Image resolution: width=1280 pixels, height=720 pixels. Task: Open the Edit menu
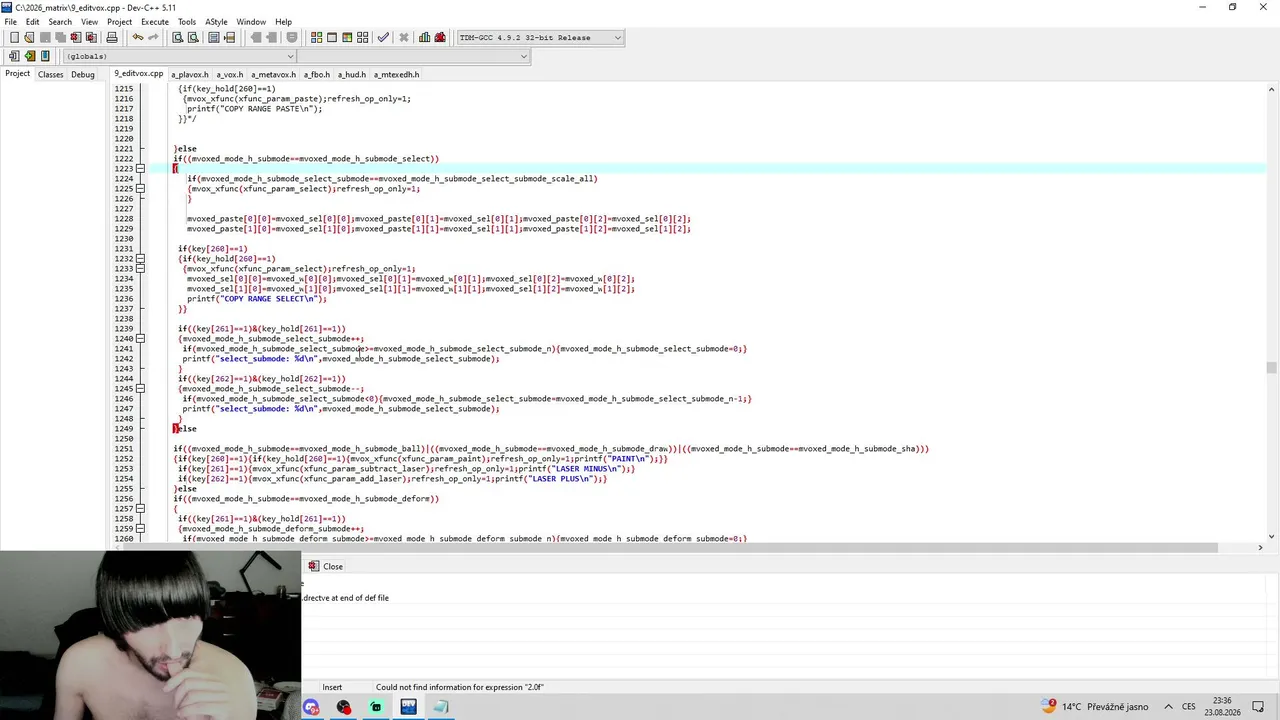pyautogui.click(x=33, y=22)
